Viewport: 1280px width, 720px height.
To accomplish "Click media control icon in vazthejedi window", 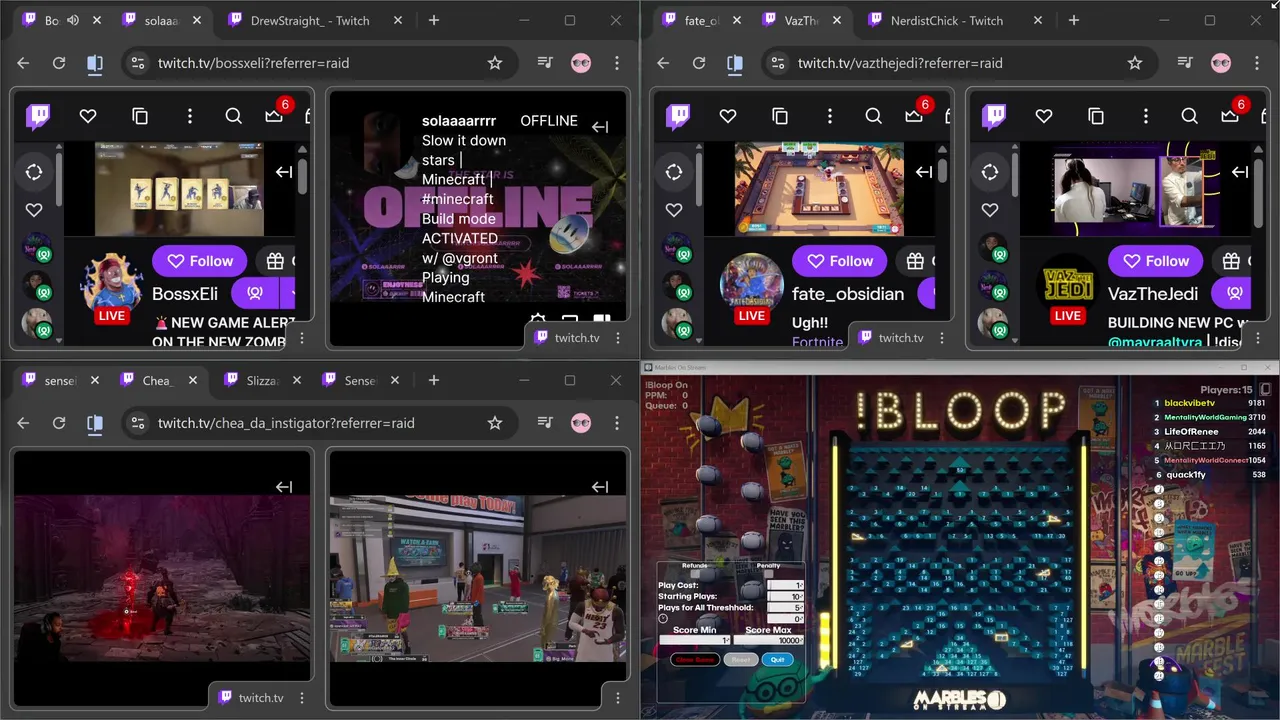I will pos(1185,63).
